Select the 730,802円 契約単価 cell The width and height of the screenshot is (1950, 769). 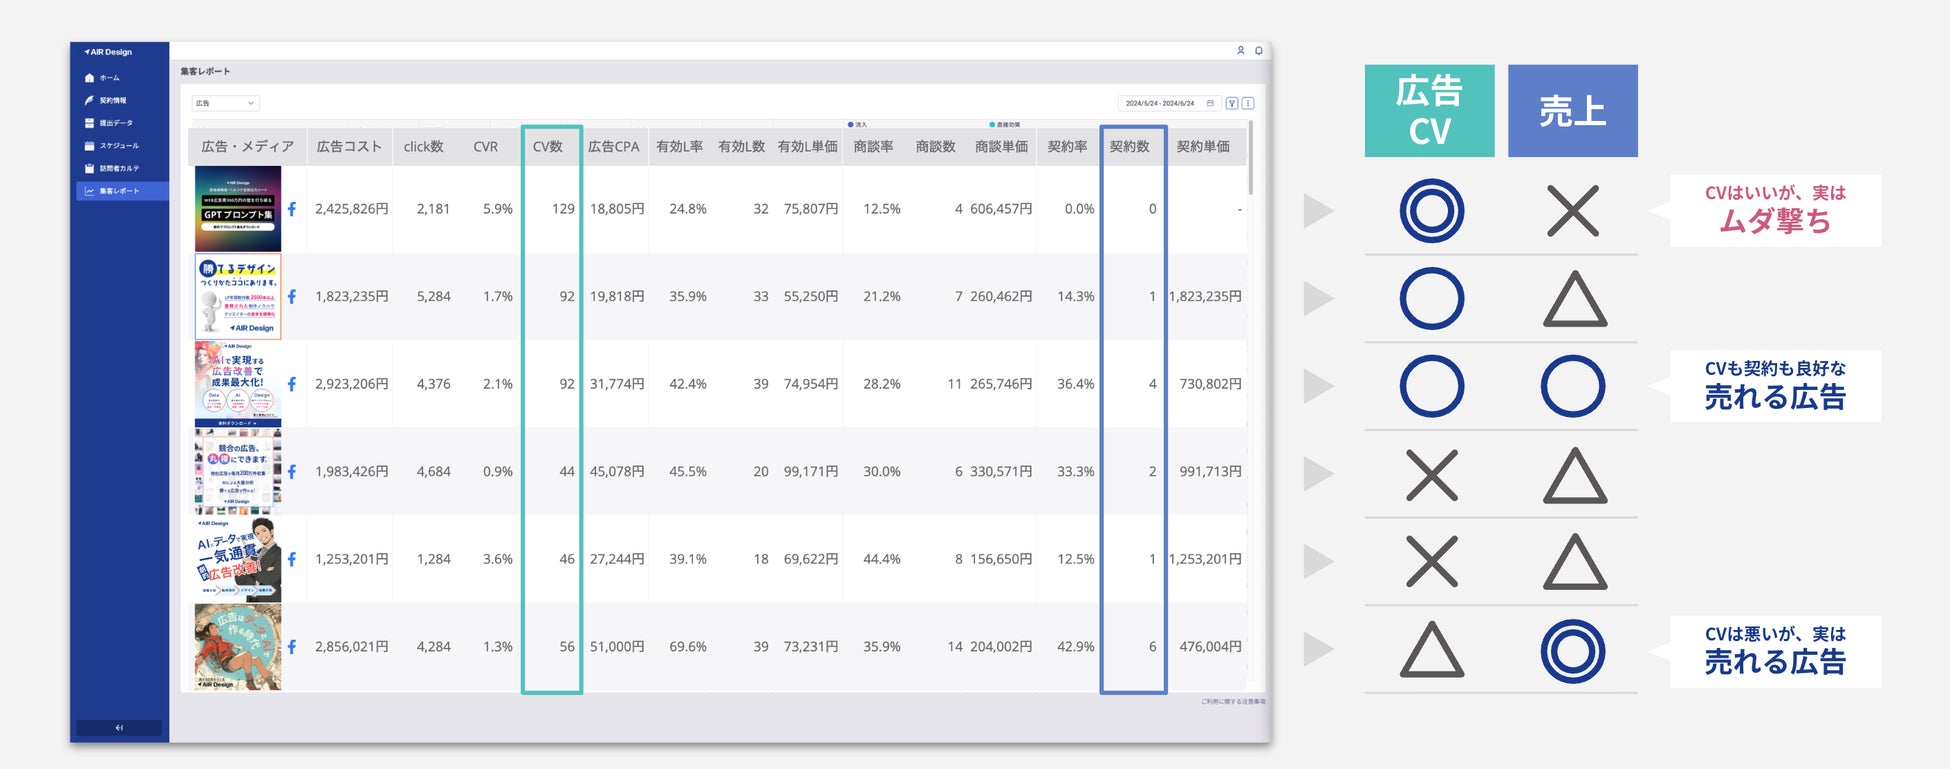pyautogui.click(x=1210, y=384)
